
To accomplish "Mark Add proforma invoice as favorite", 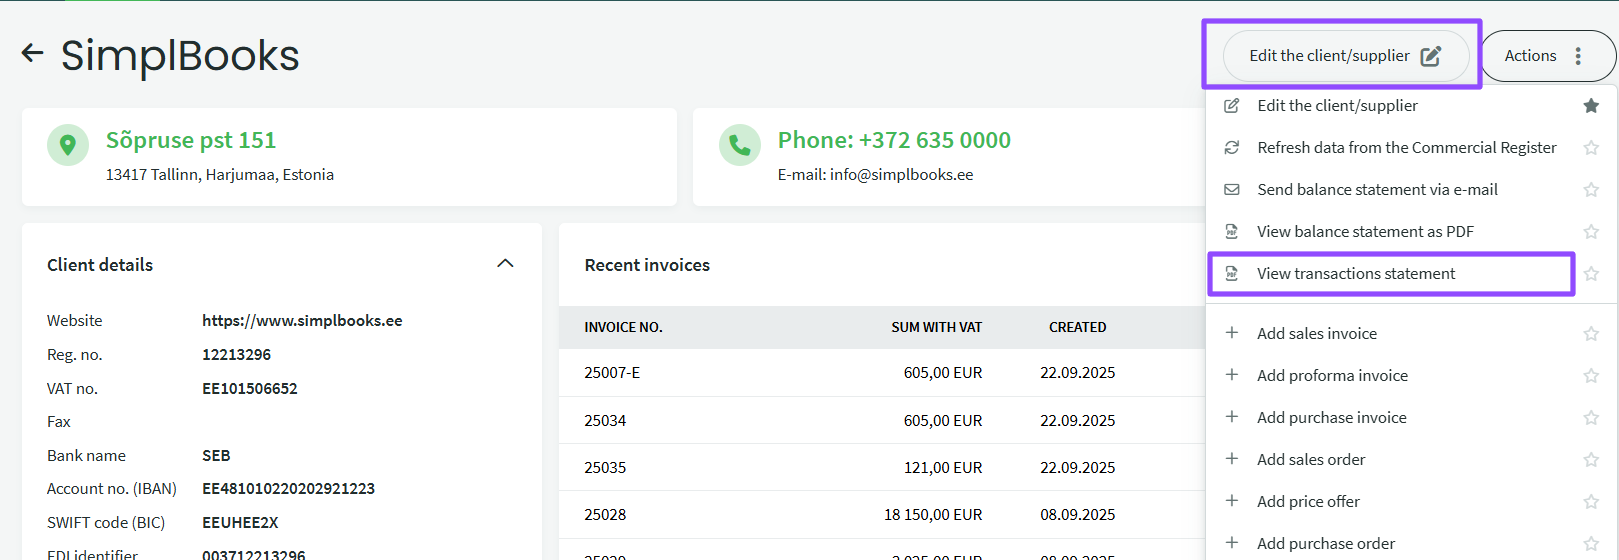I will tap(1591, 376).
